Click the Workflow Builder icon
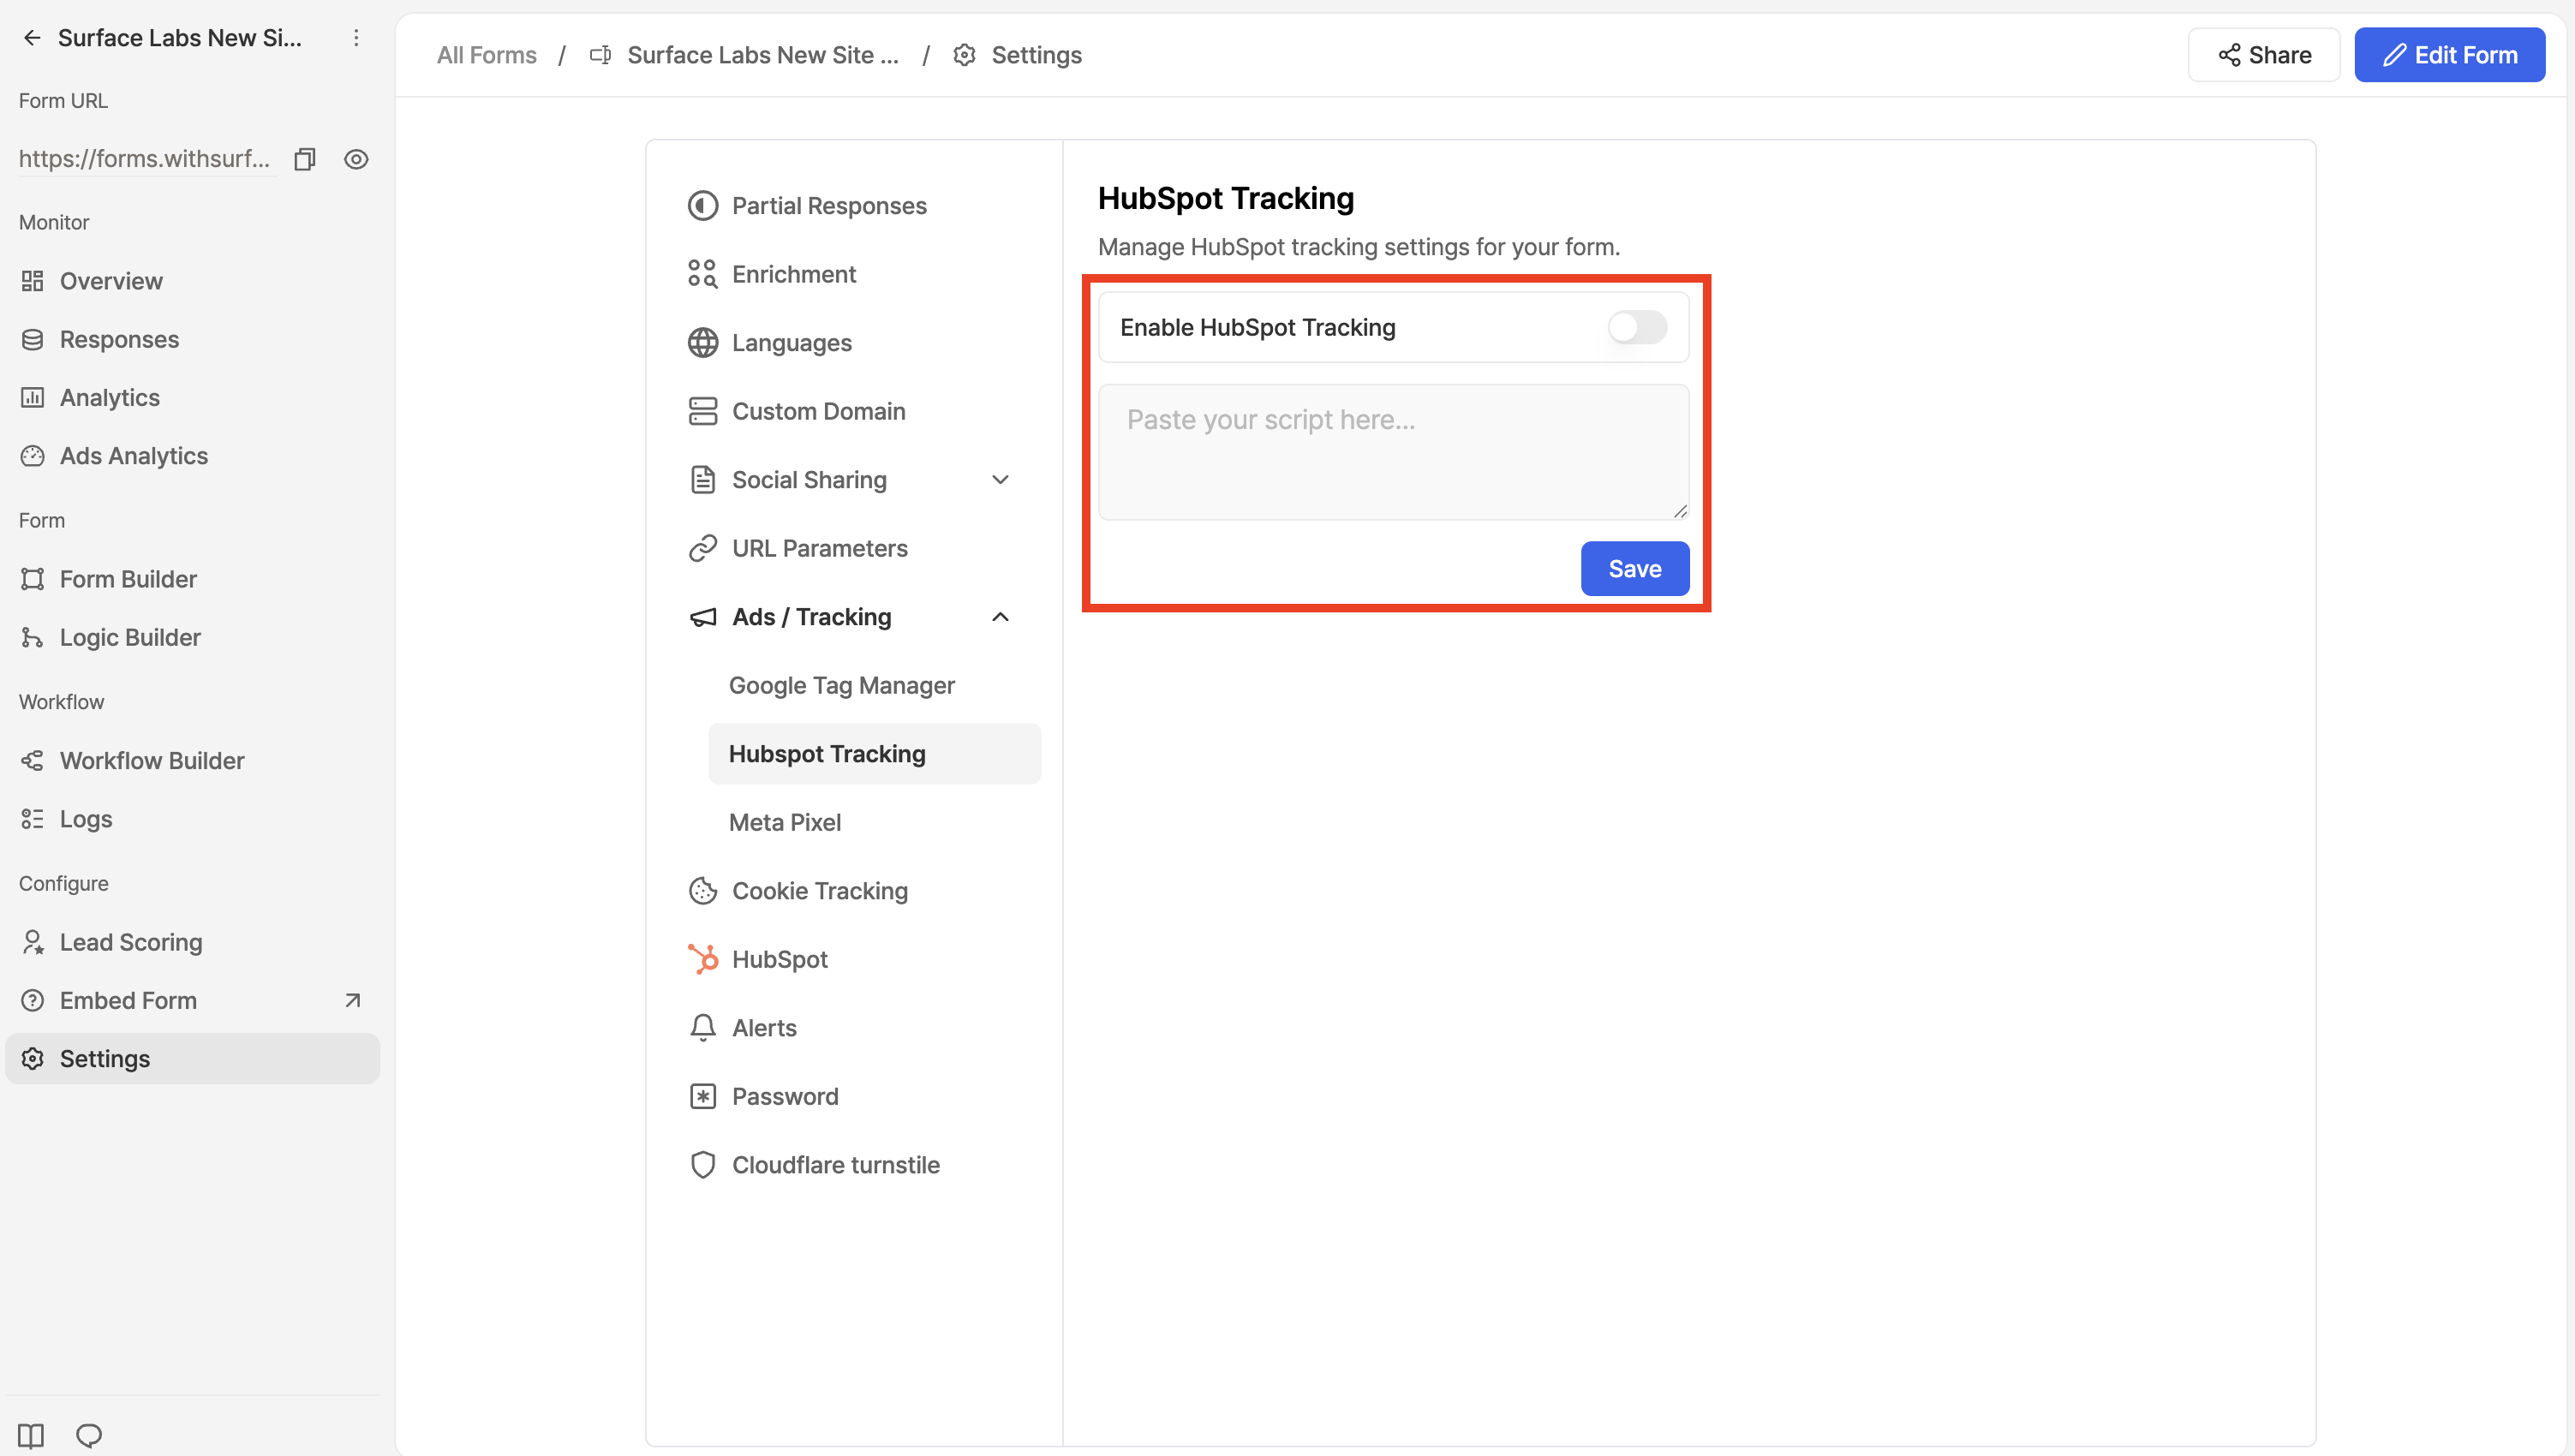Image resolution: width=2575 pixels, height=1456 pixels. [32, 761]
